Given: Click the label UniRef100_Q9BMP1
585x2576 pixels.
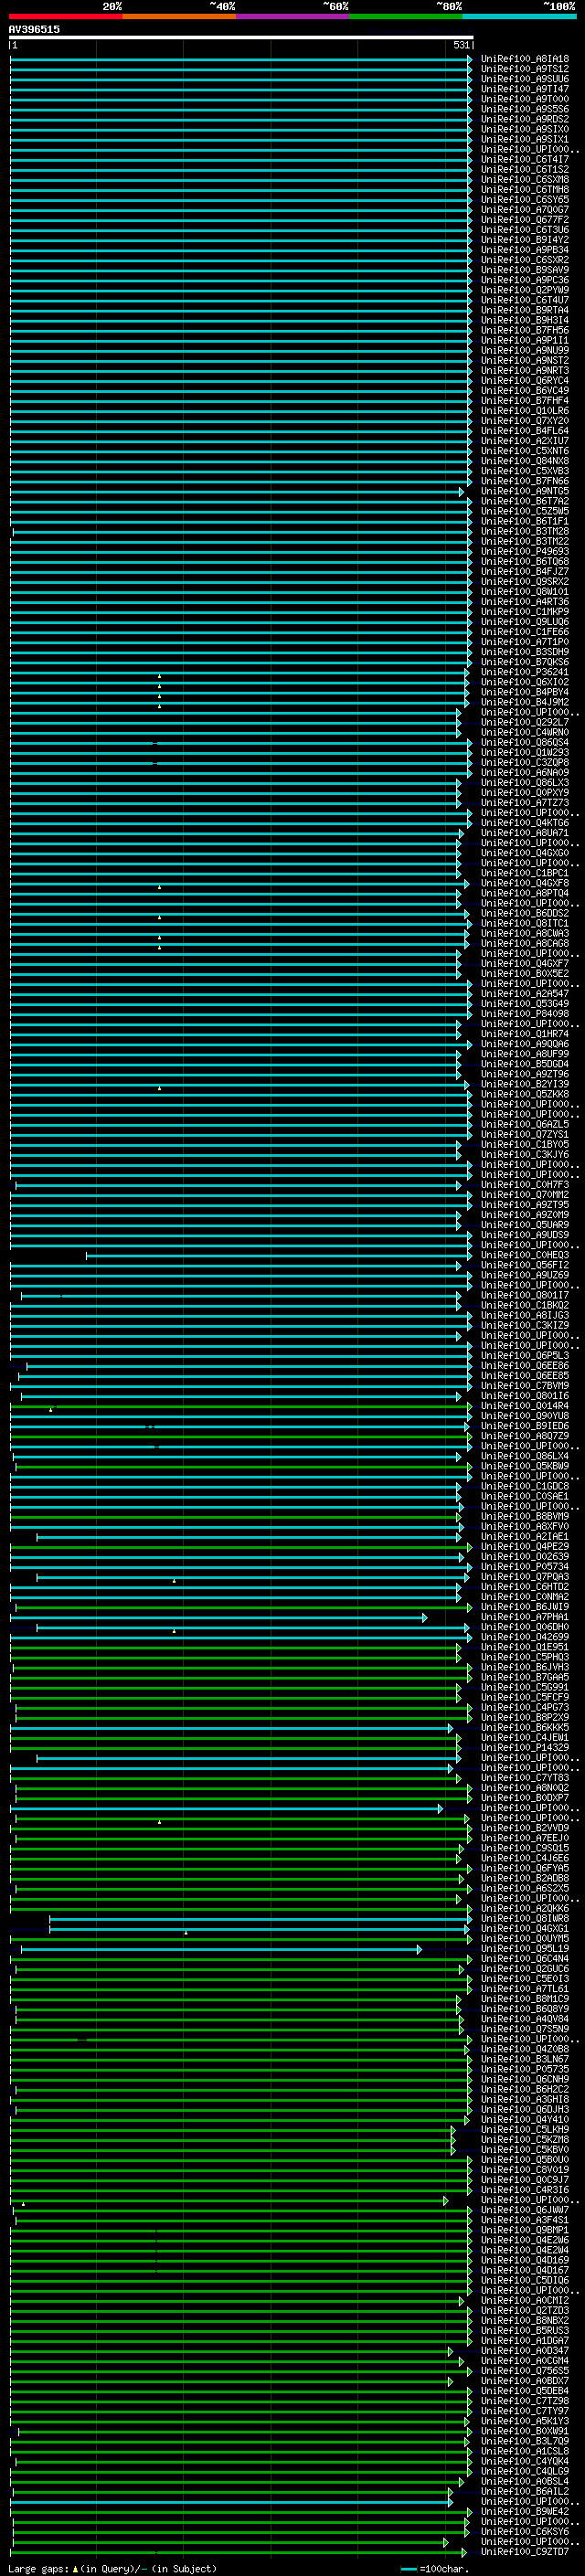Looking at the screenshot, I should (525, 2230).
